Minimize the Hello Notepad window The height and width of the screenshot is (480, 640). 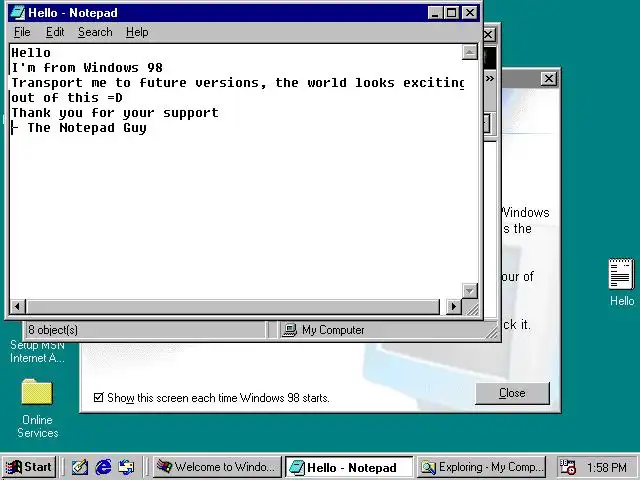pos(435,13)
